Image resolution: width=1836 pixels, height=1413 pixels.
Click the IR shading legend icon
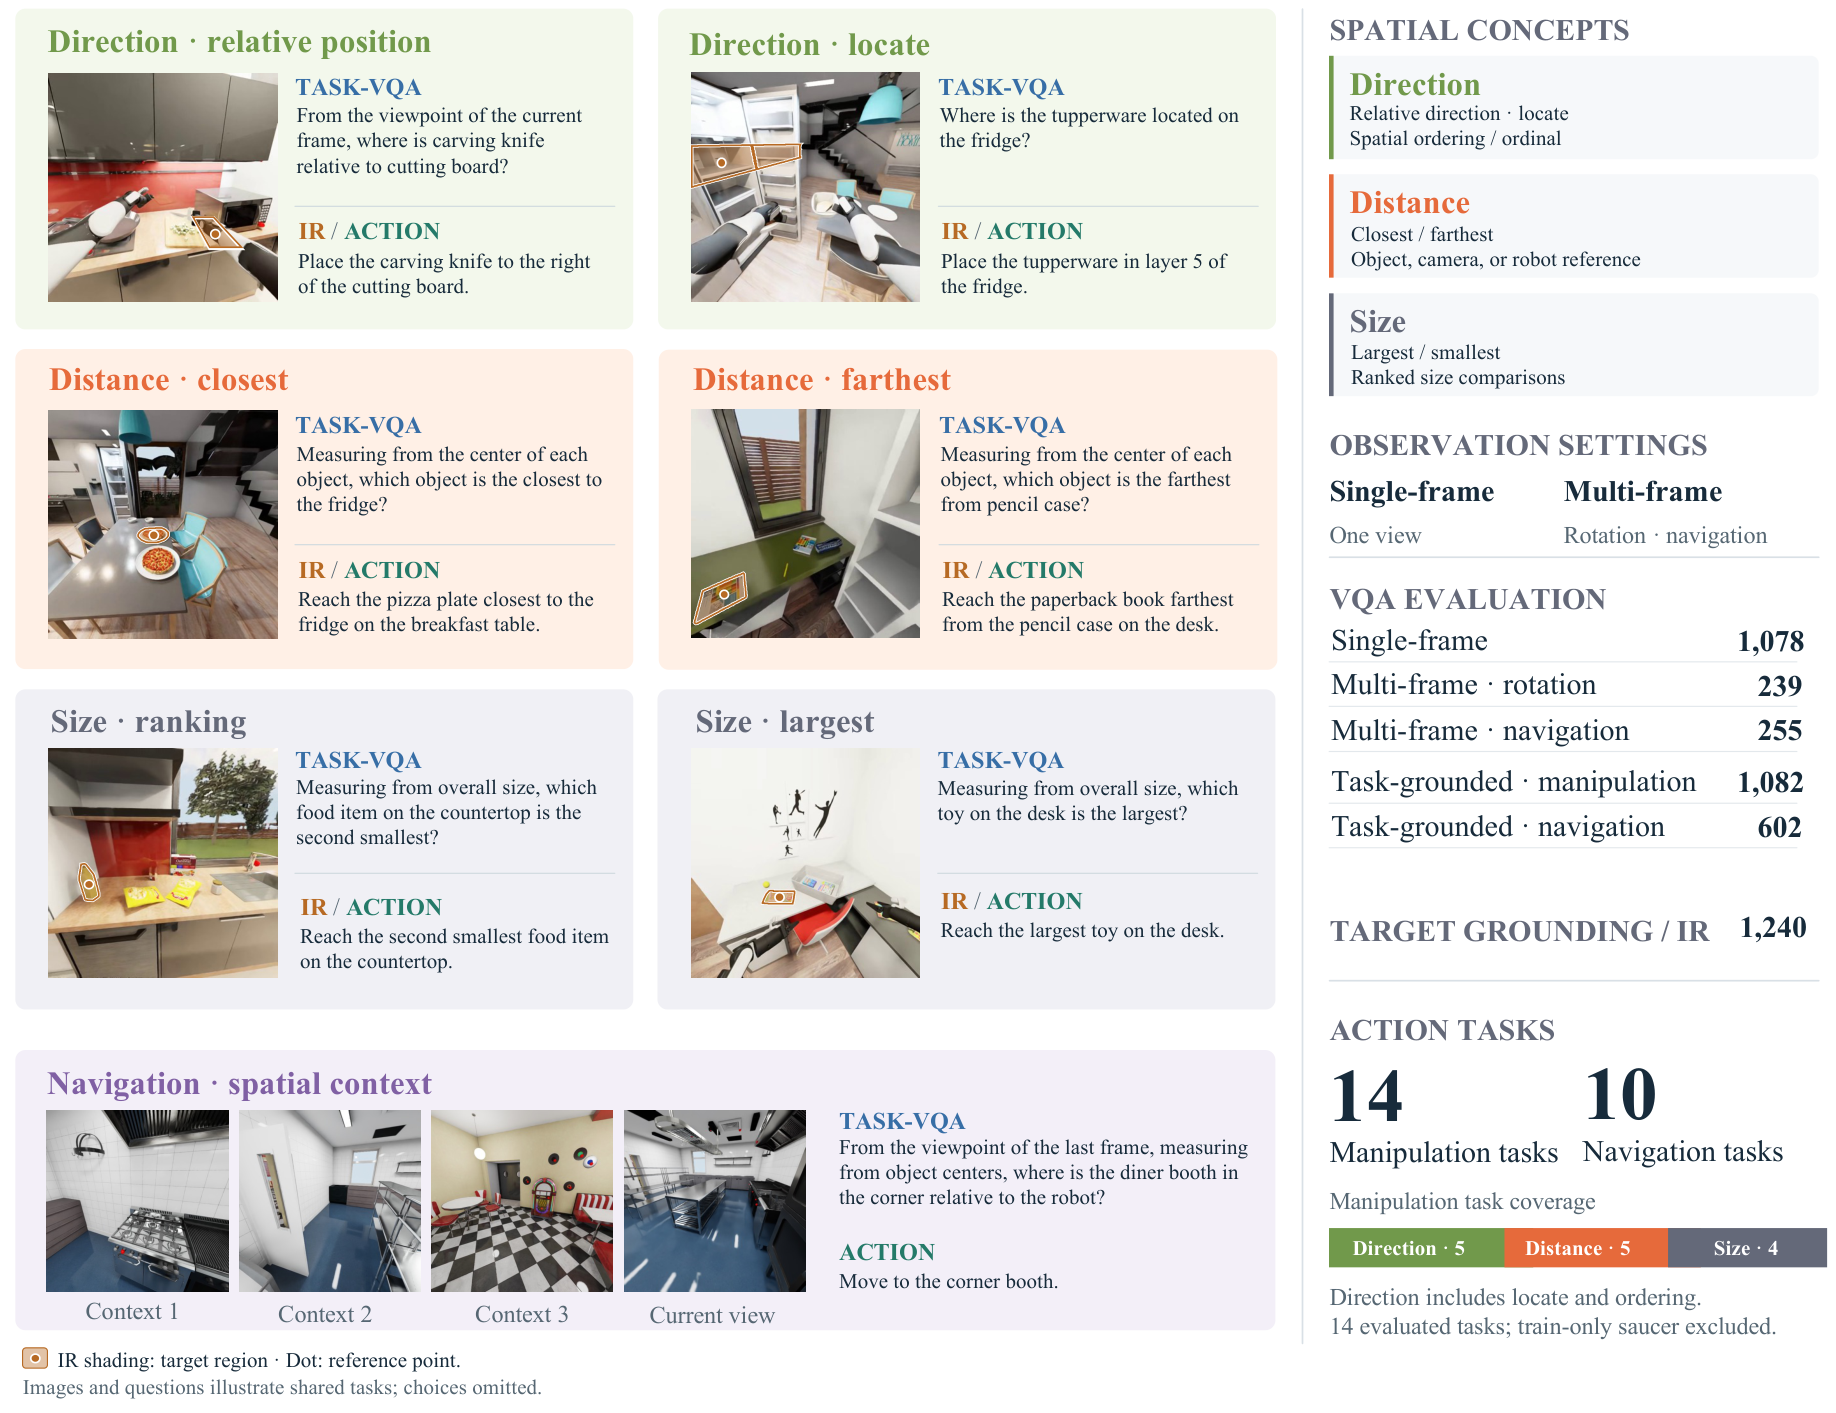(35, 1358)
